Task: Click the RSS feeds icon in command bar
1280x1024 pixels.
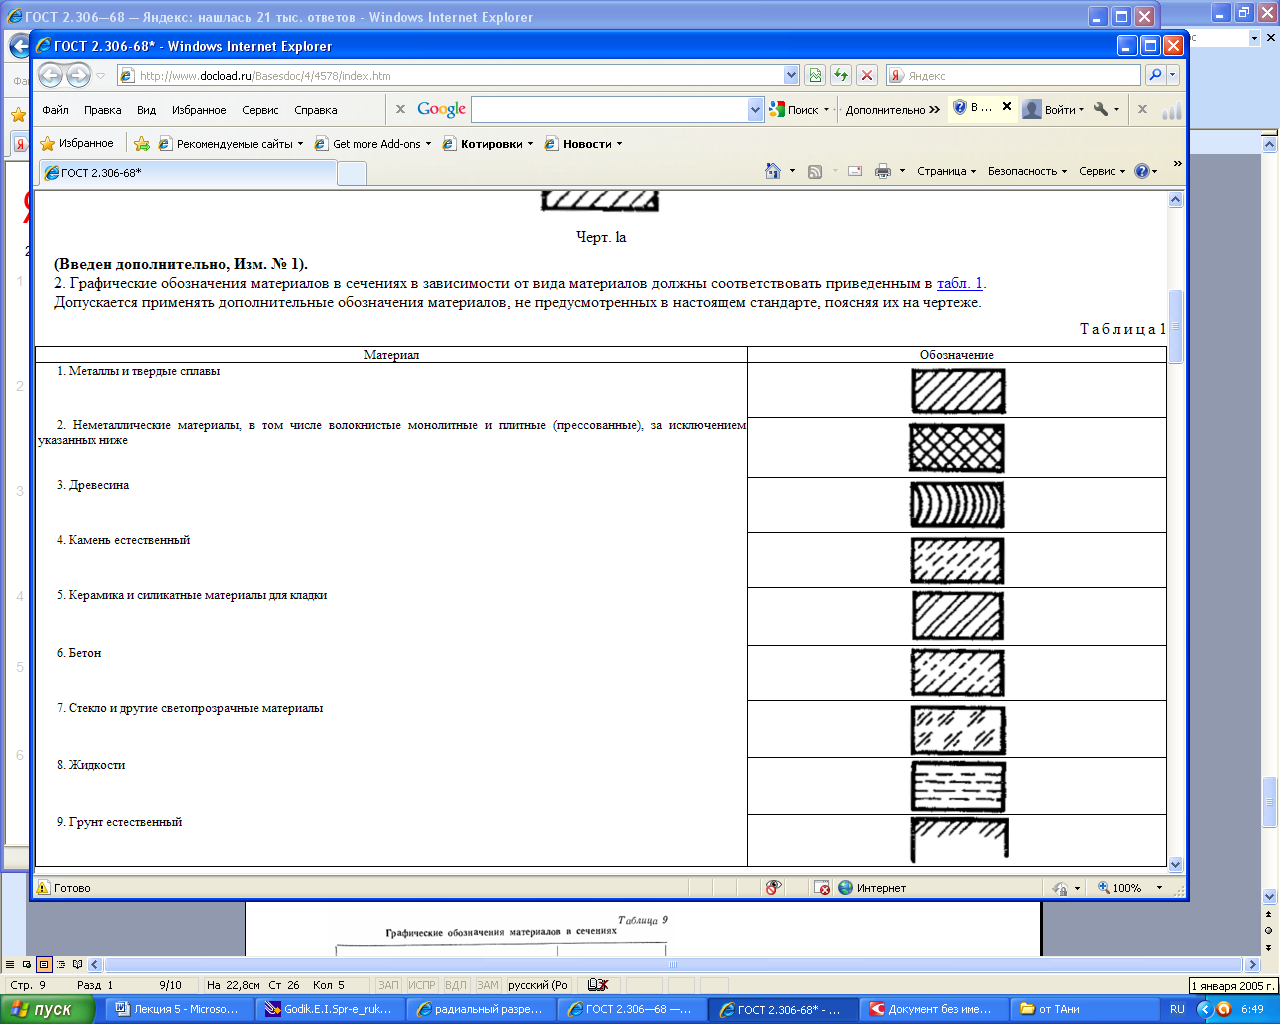Action: point(815,171)
